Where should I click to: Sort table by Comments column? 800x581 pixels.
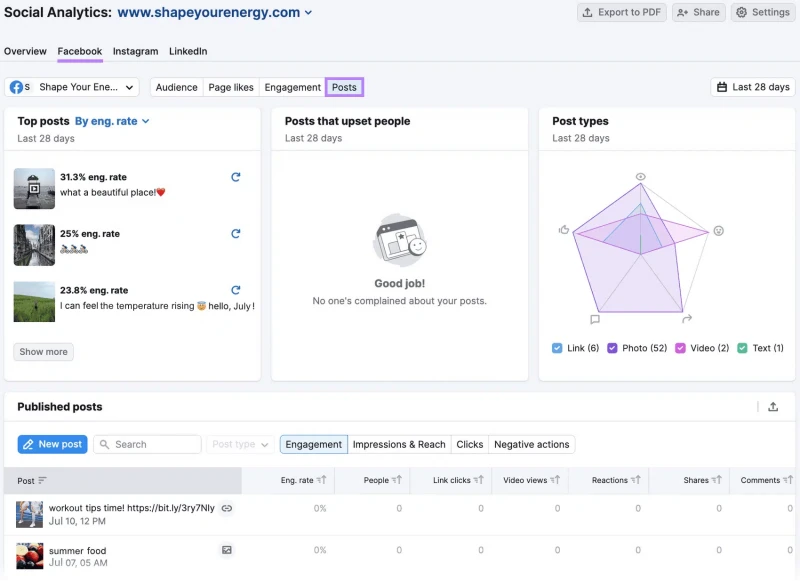click(788, 479)
